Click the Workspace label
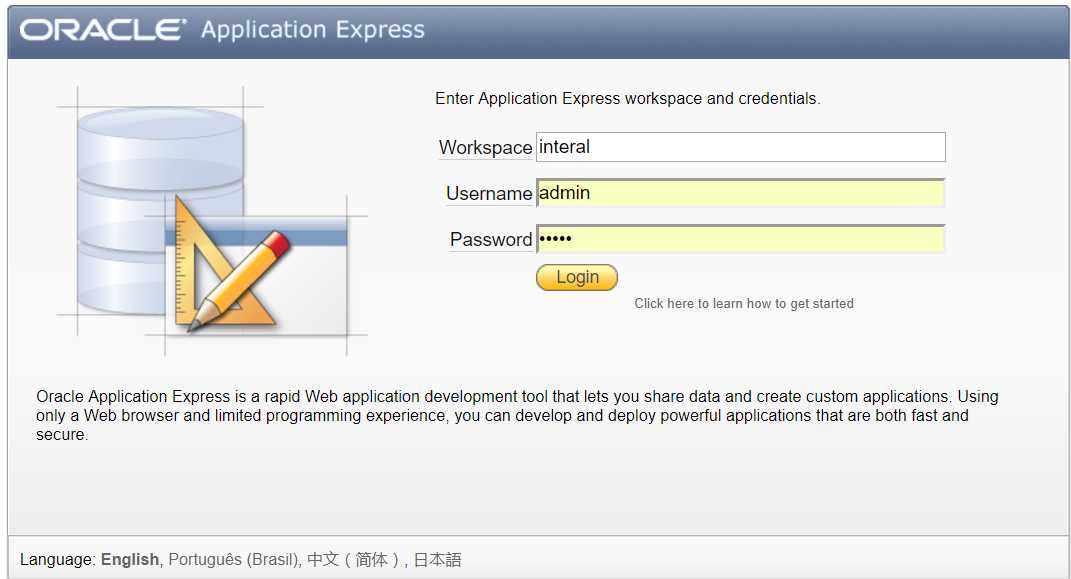1071x579 pixels. (x=485, y=147)
